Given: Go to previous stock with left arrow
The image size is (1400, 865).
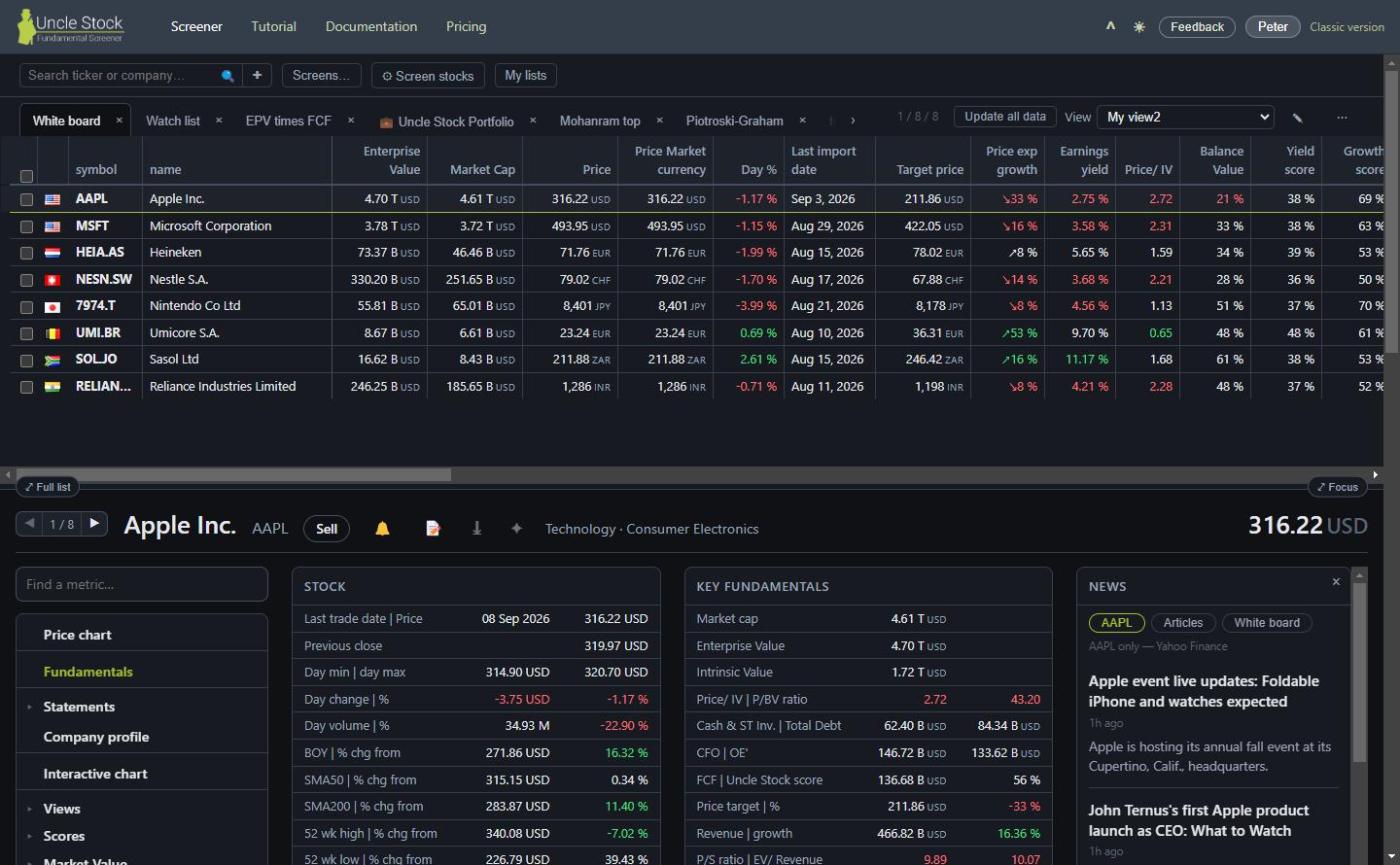Looking at the screenshot, I should point(29,523).
